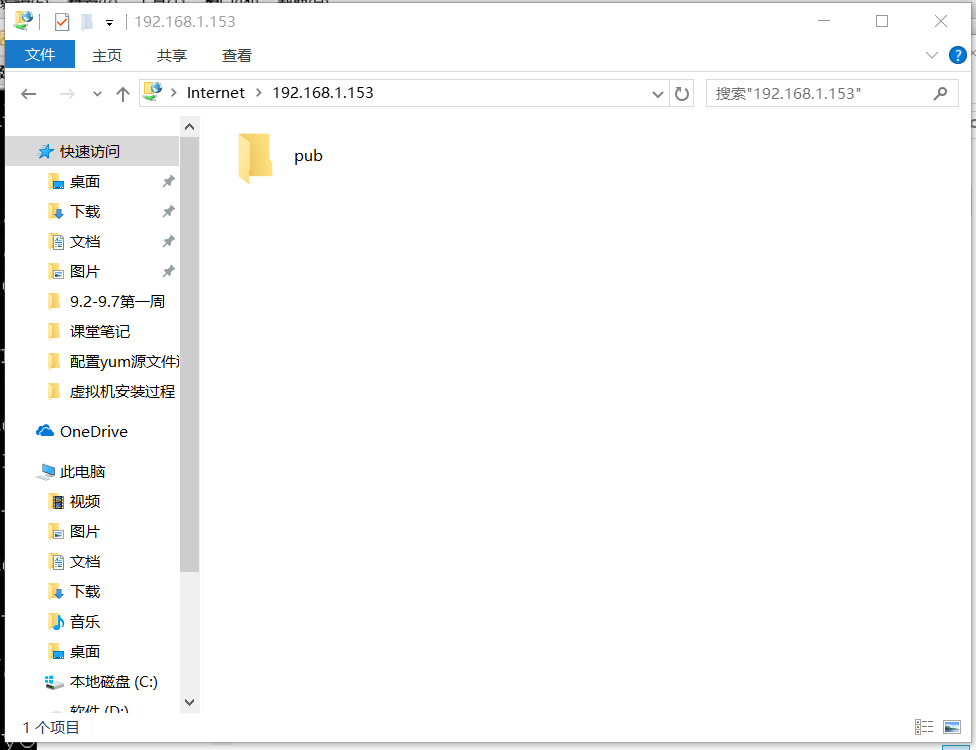976x750 pixels.
Task: Click the navigation pane scrollbar thumb
Action: tap(190, 354)
